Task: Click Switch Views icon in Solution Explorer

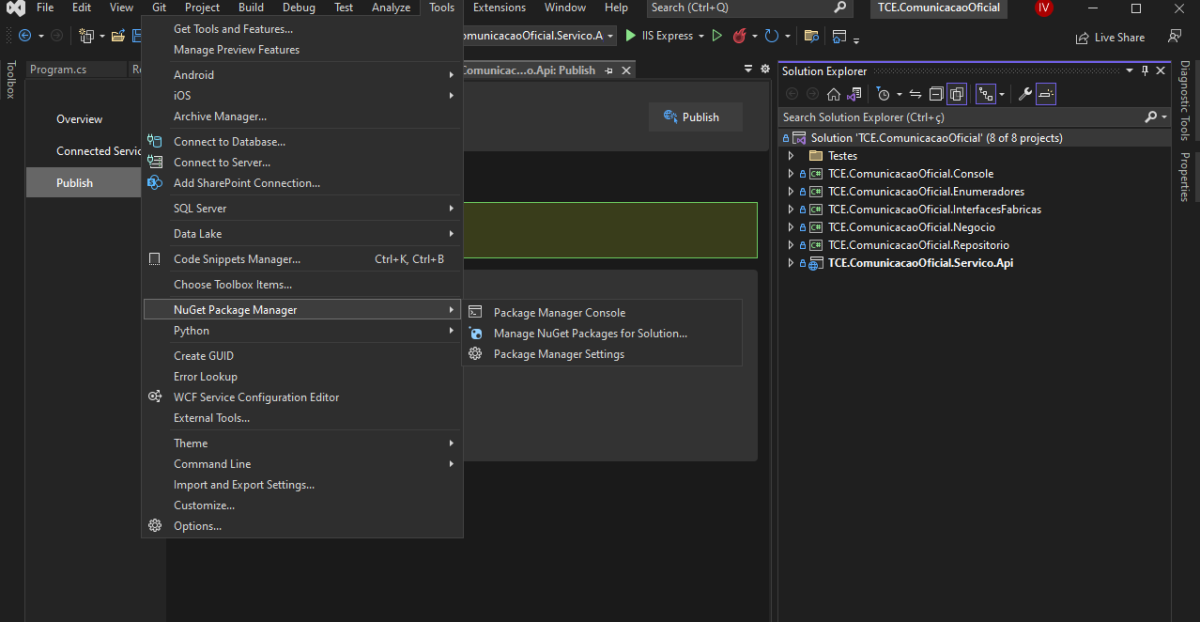Action: point(854,94)
